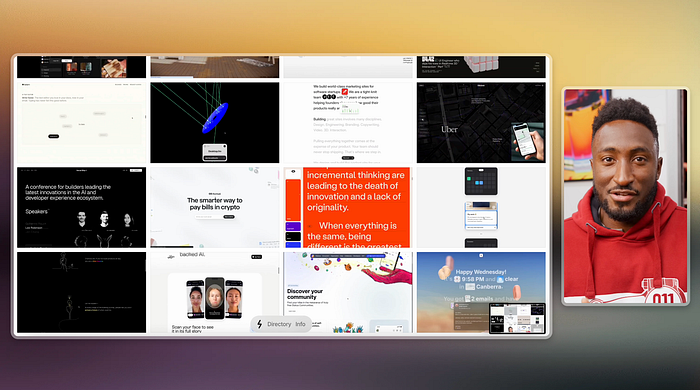This screenshot has width=700, height=390.
Task: Open the dark thumbnail with image cards in the top row
Action: 82,67
